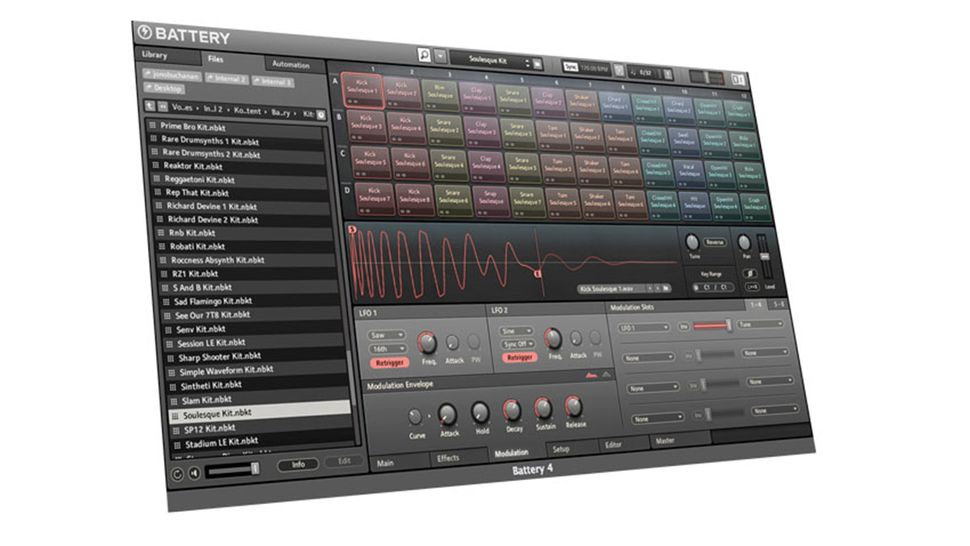The image size is (970, 546).
Task: Select the Rim Soulesque cell in row A
Action: 440,95
